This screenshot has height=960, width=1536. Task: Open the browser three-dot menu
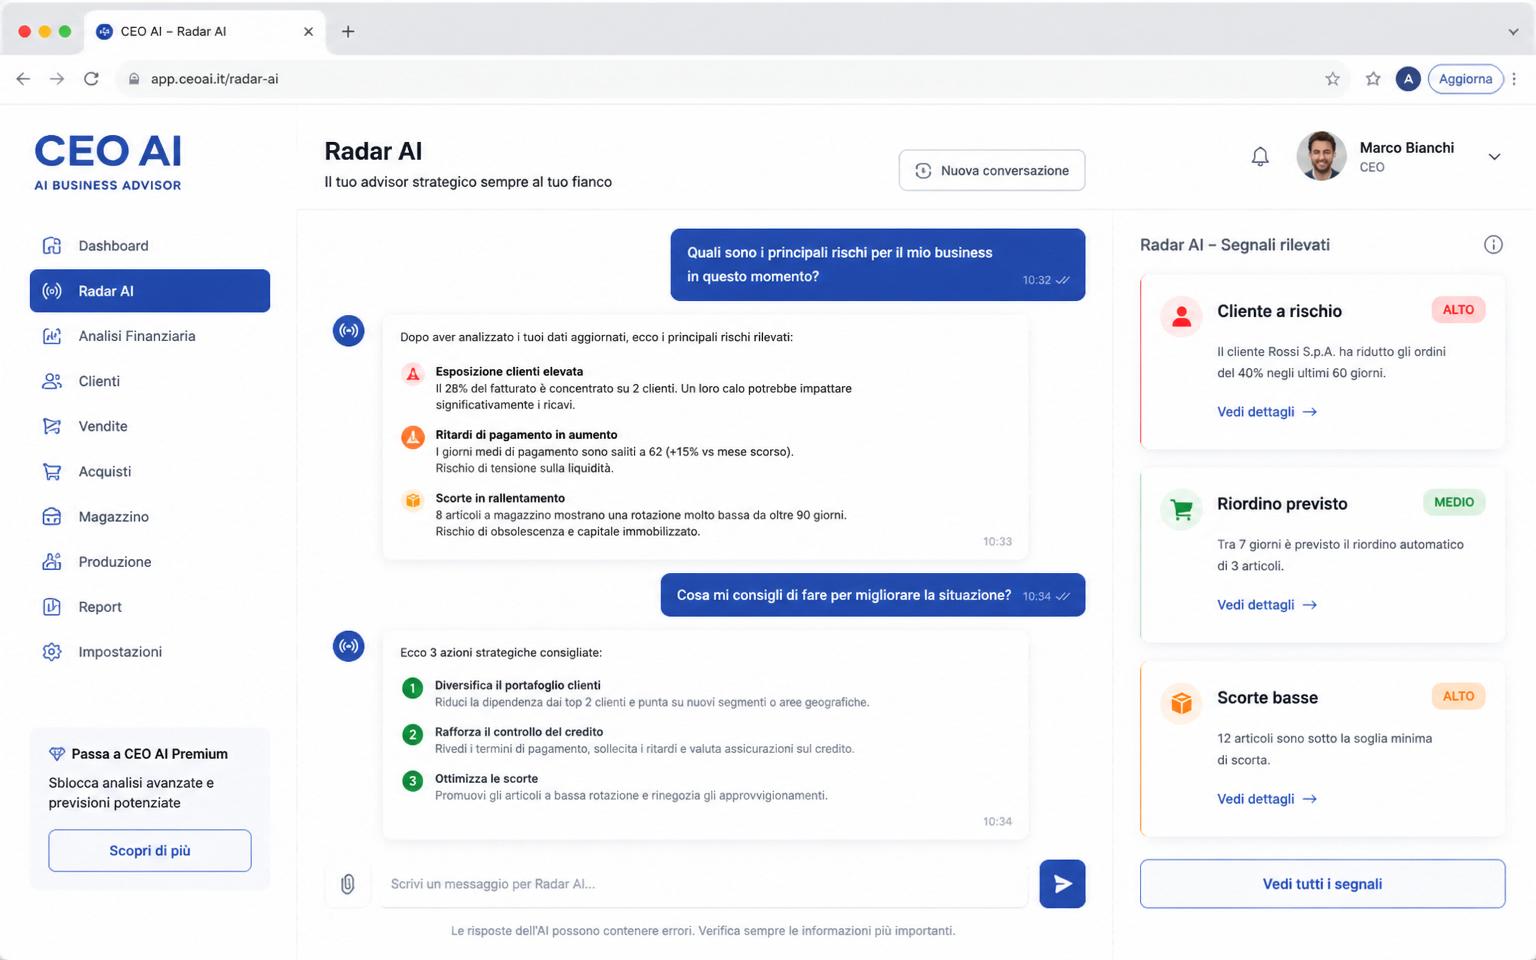coord(1515,79)
